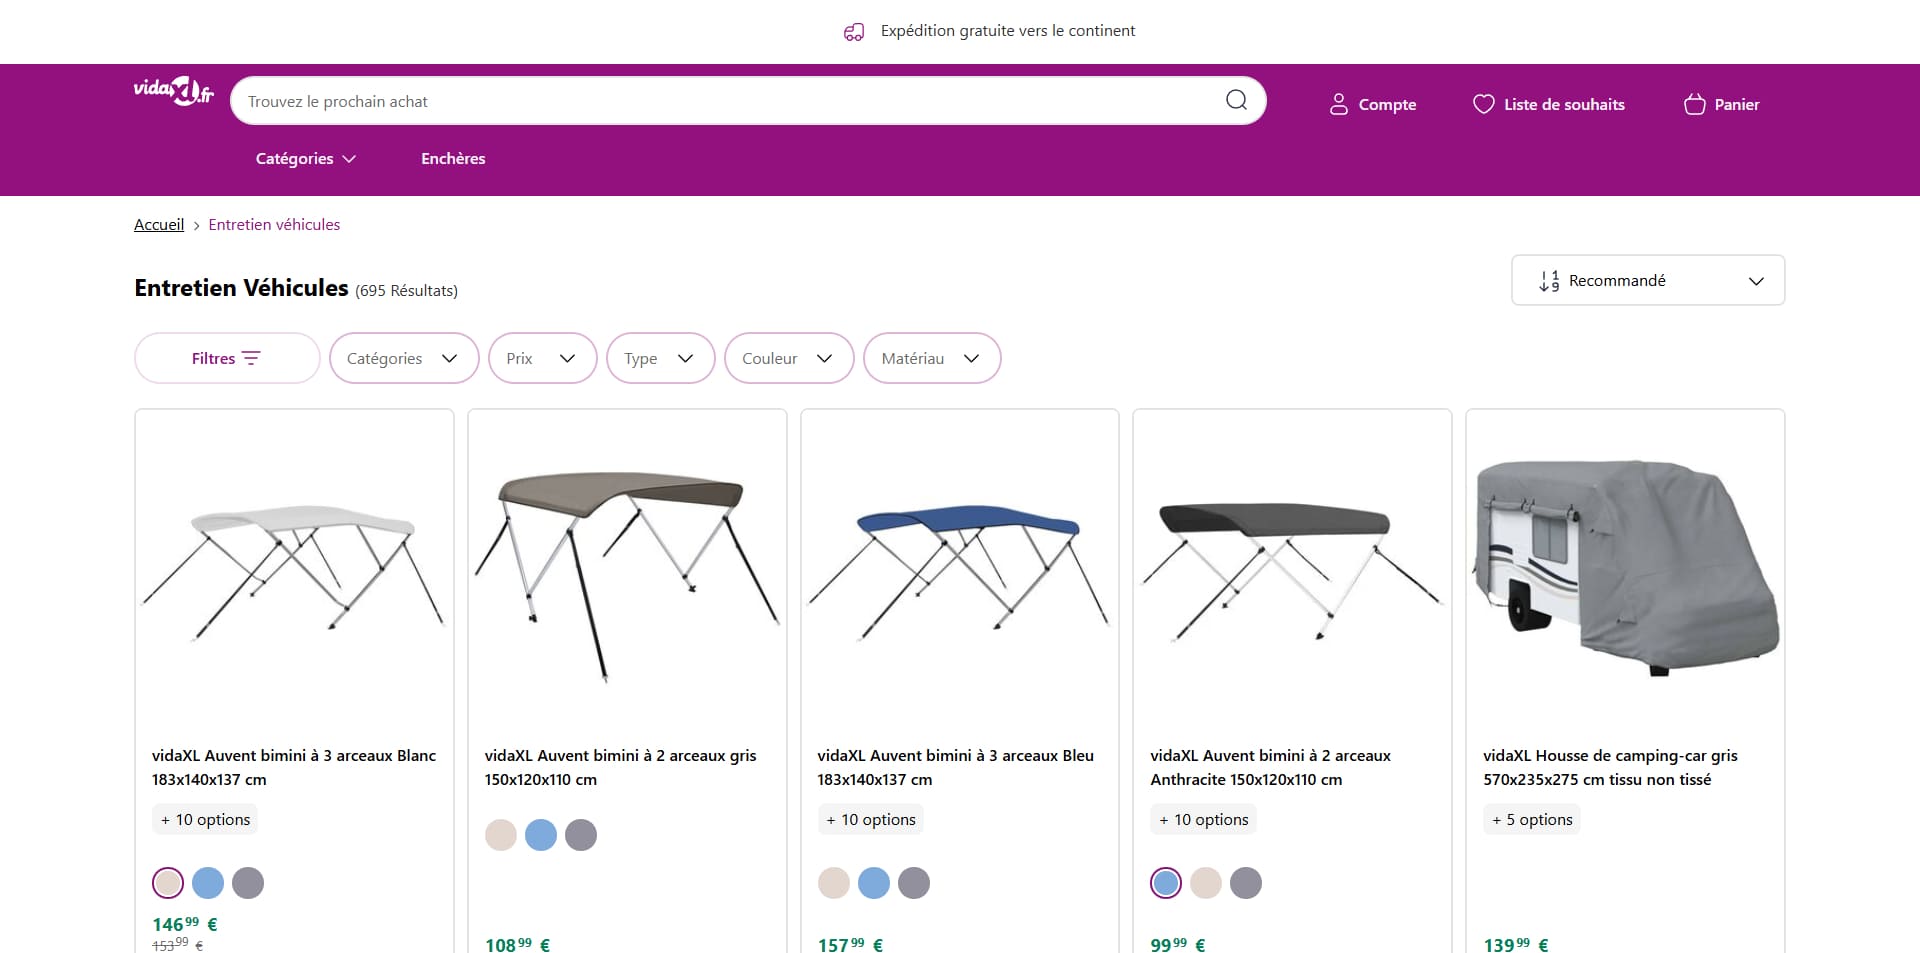The image size is (1920, 953).
Task: Open the Catégories navigation menu
Action: pyautogui.click(x=306, y=158)
